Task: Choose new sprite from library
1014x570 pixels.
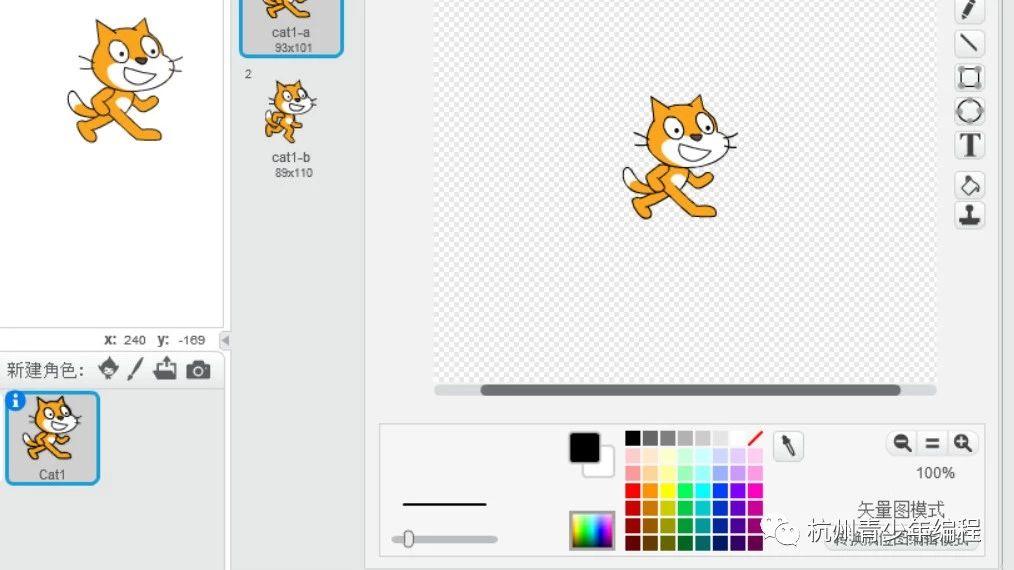Action: (109, 369)
